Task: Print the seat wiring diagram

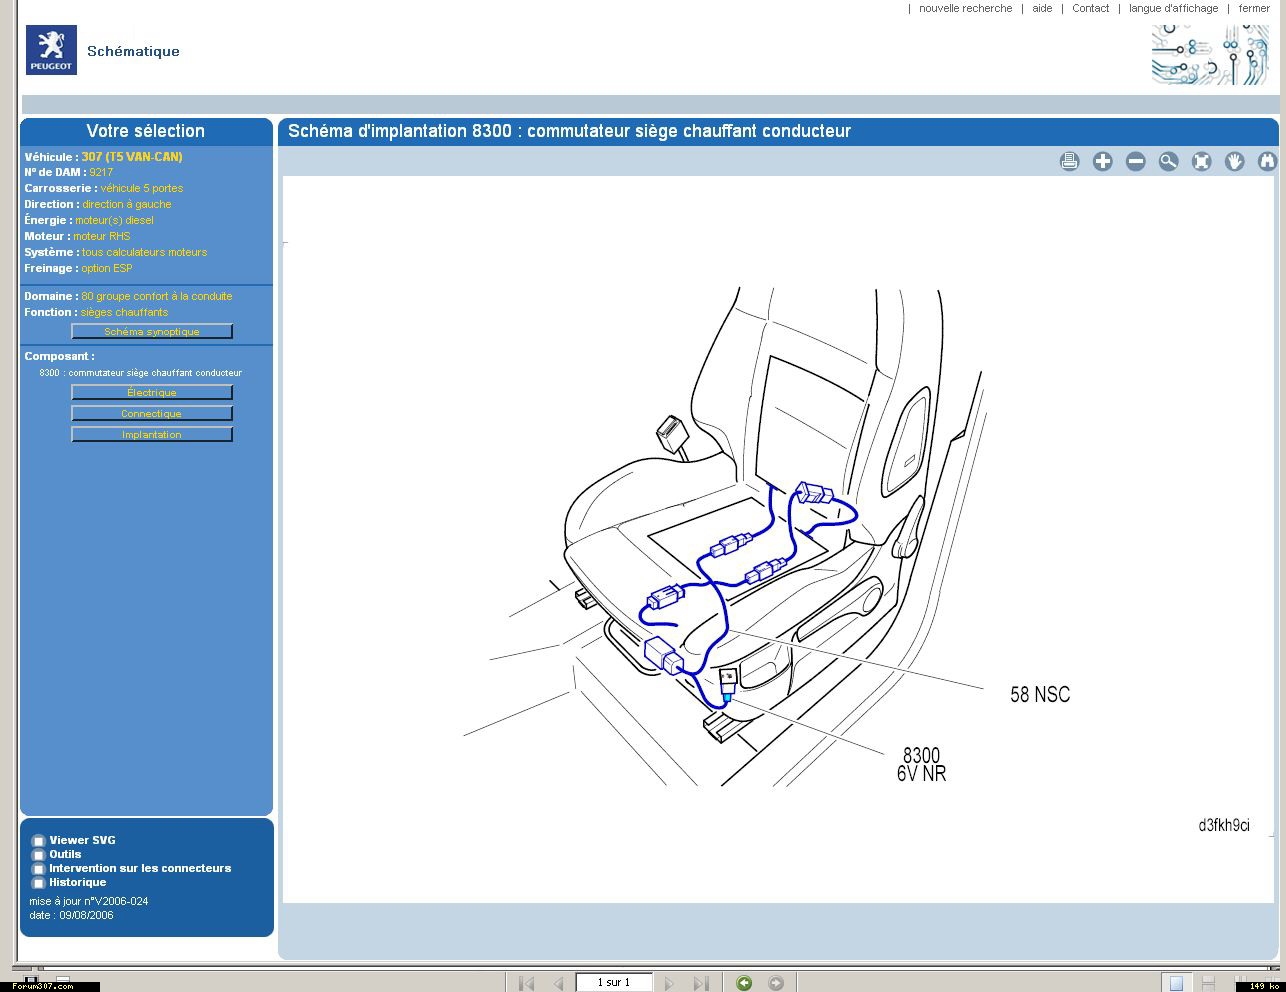Action: (1069, 161)
